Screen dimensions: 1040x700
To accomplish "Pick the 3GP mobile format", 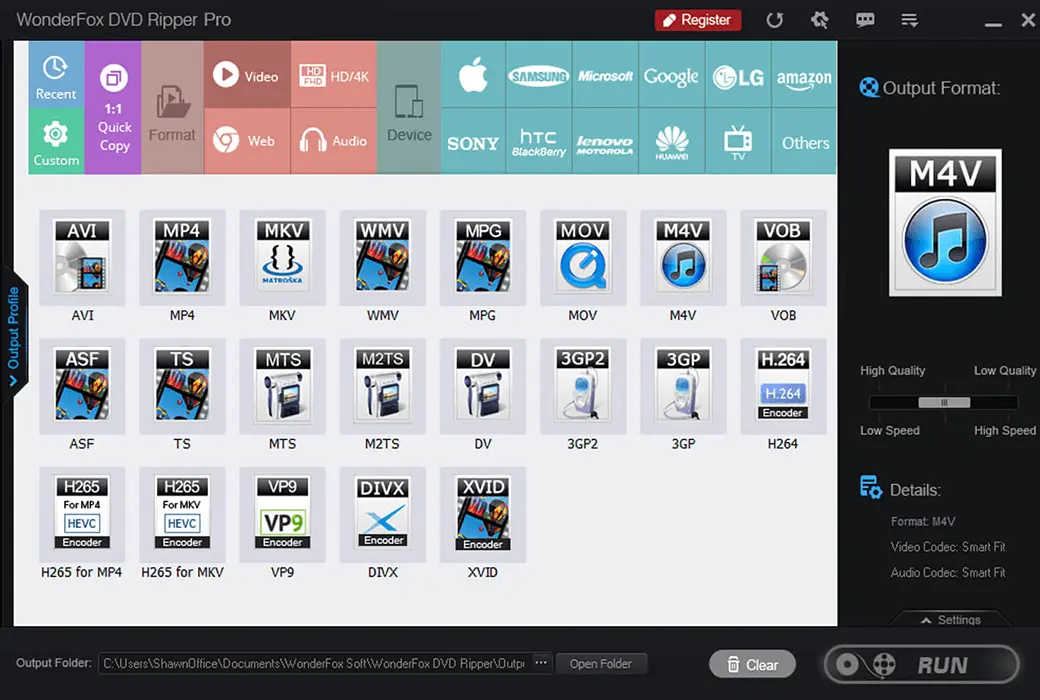I will 683,386.
